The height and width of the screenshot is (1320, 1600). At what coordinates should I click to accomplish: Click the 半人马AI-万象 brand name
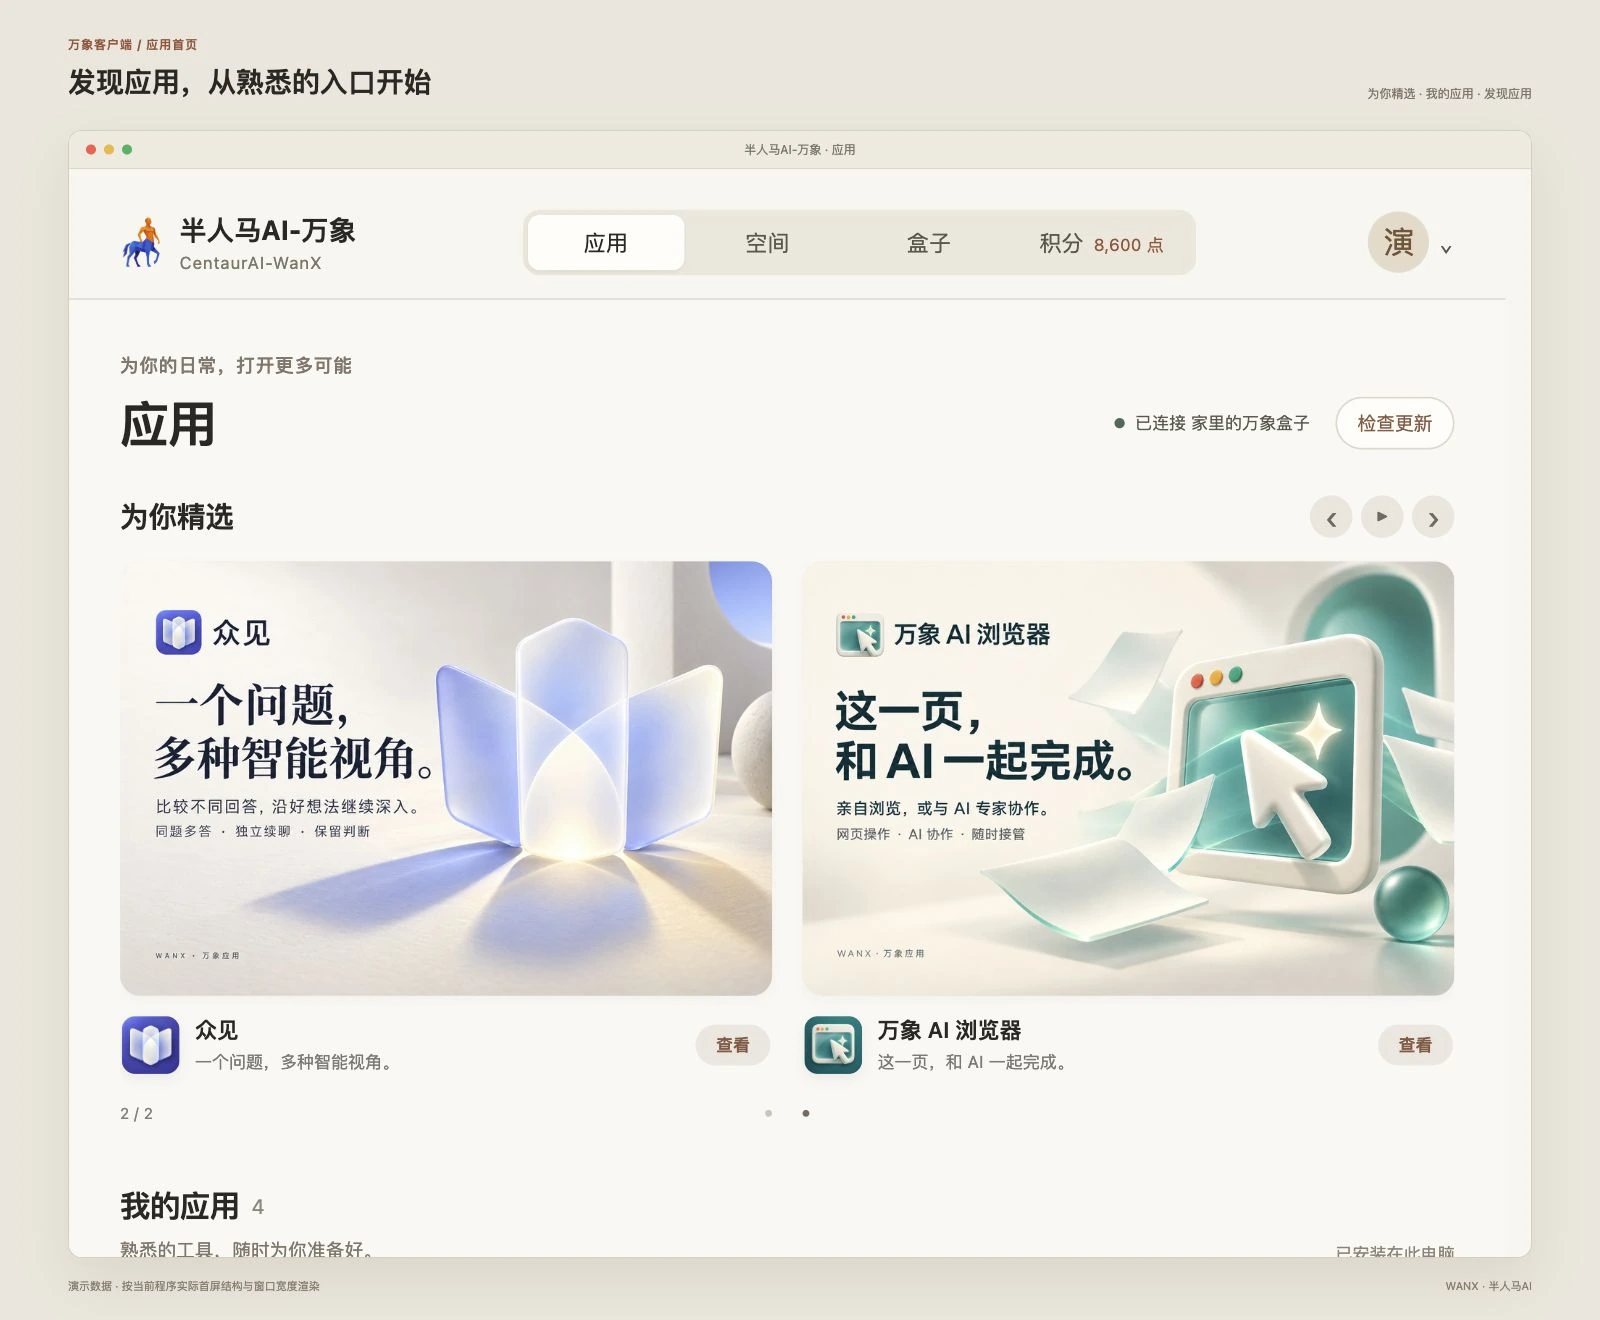(x=267, y=231)
